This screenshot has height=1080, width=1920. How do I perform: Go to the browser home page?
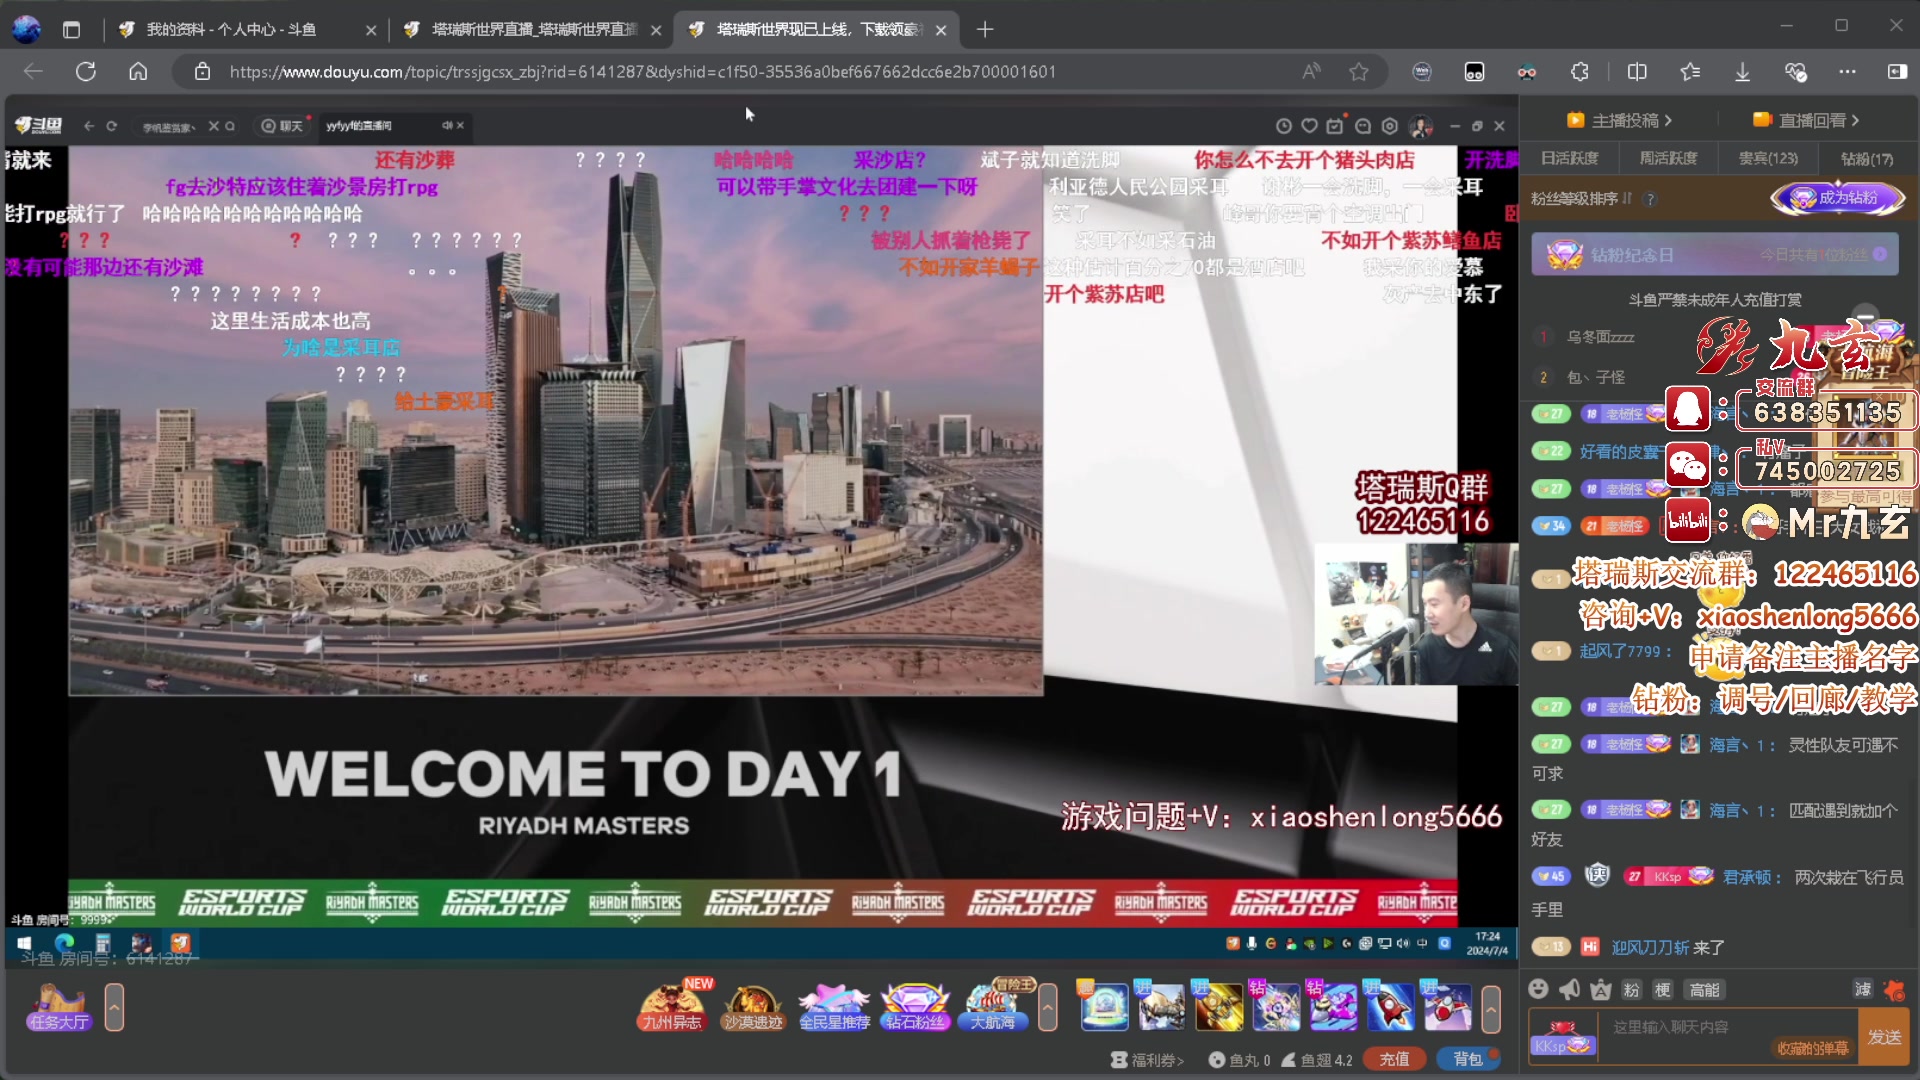[138, 71]
